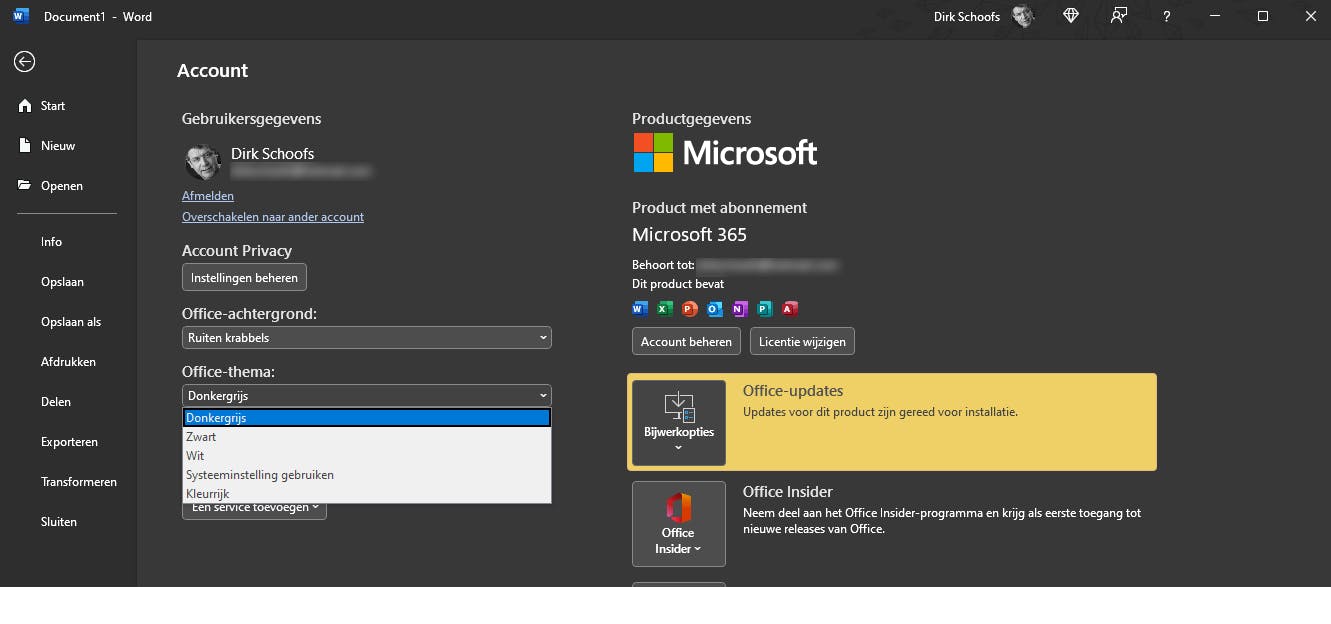Screen dimensions: 1331x624
Task: Open the Afdrukken page
Action: [x=68, y=362]
